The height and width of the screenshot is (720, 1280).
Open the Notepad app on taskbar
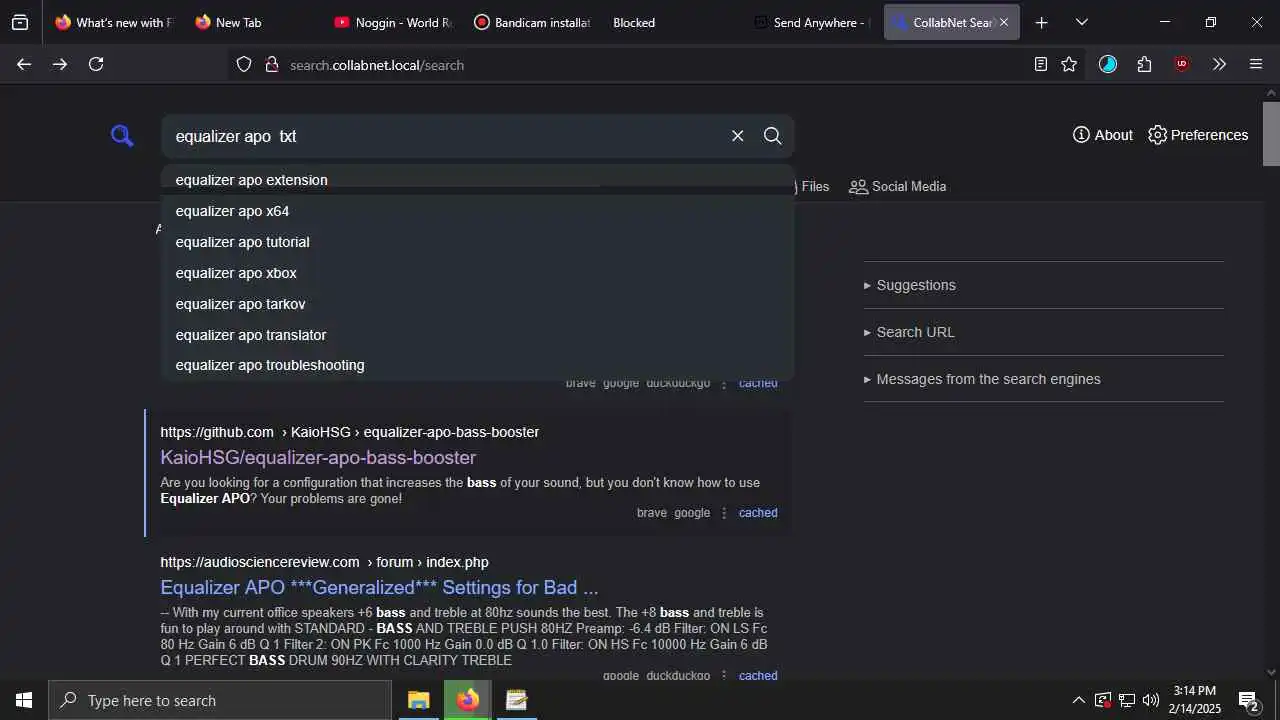[x=516, y=700]
